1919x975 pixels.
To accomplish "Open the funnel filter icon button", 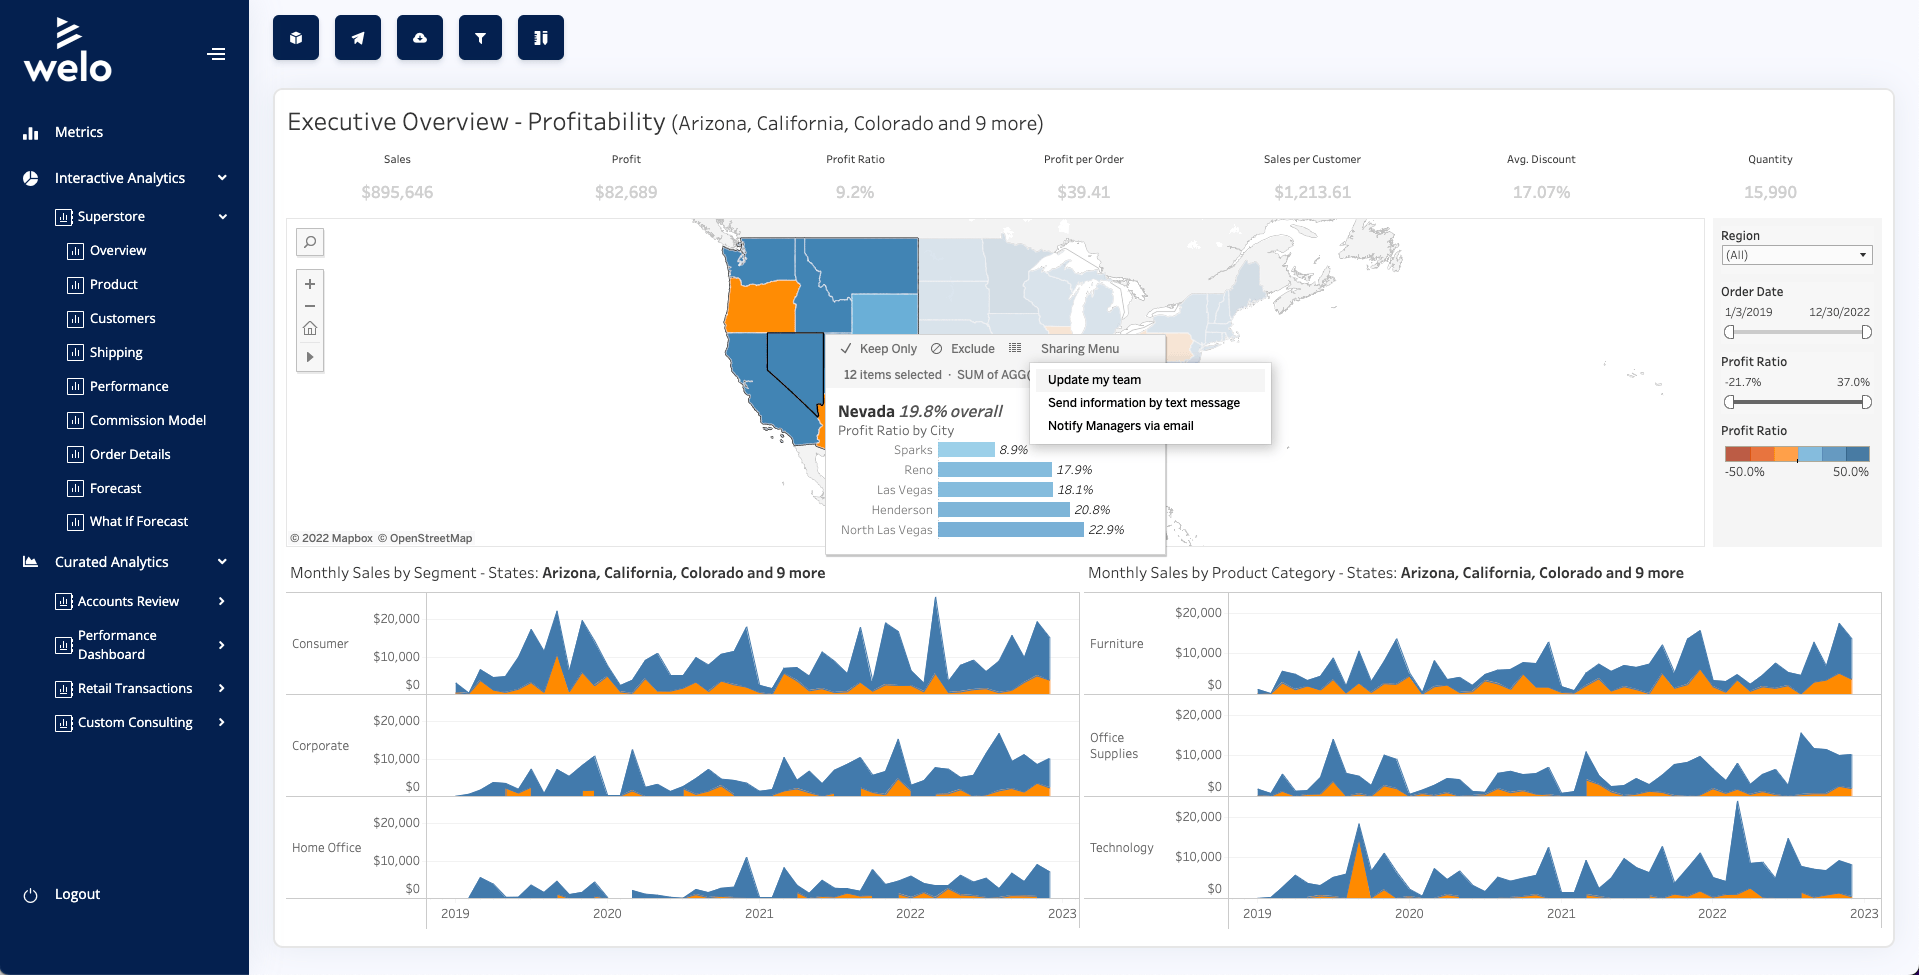I will click(x=480, y=38).
